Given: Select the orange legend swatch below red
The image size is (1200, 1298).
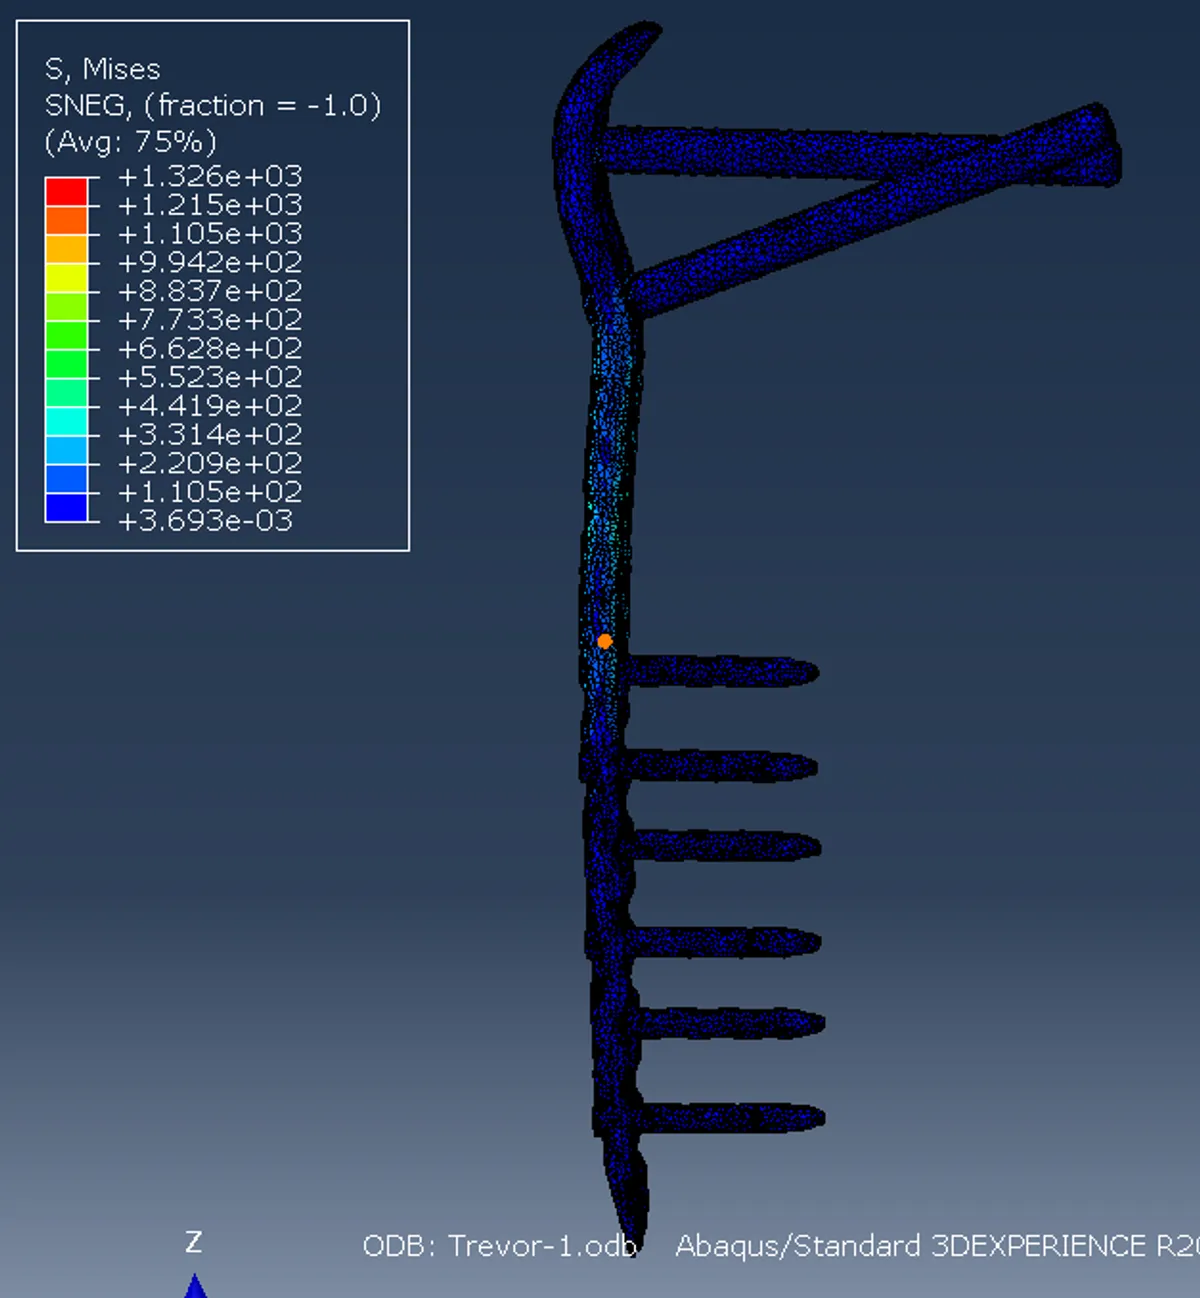Looking at the screenshot, I should pyautogui.click(x=66, y=221).
